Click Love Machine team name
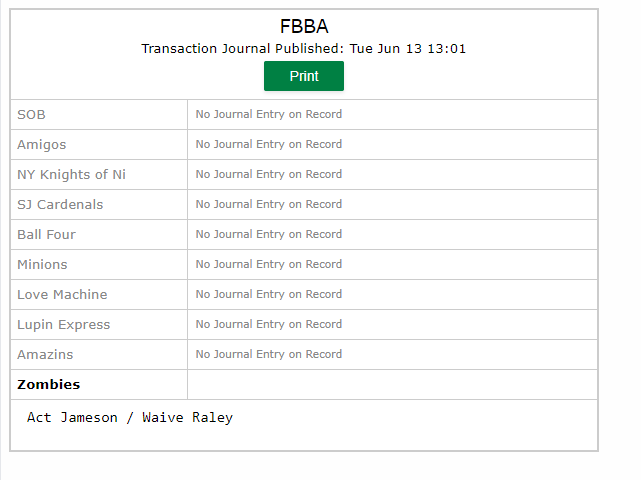 pos(62,294)
